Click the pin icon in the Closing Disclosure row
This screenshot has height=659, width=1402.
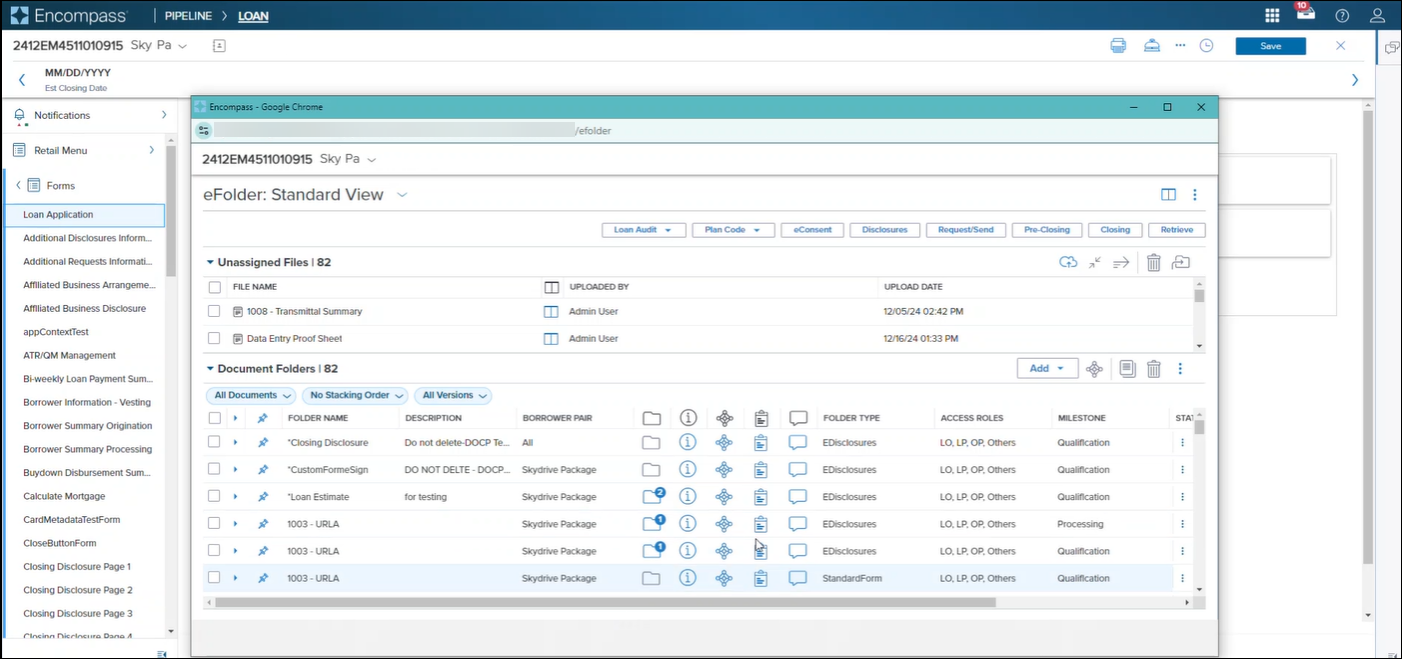pyautogui.click(x=263, y=442)
